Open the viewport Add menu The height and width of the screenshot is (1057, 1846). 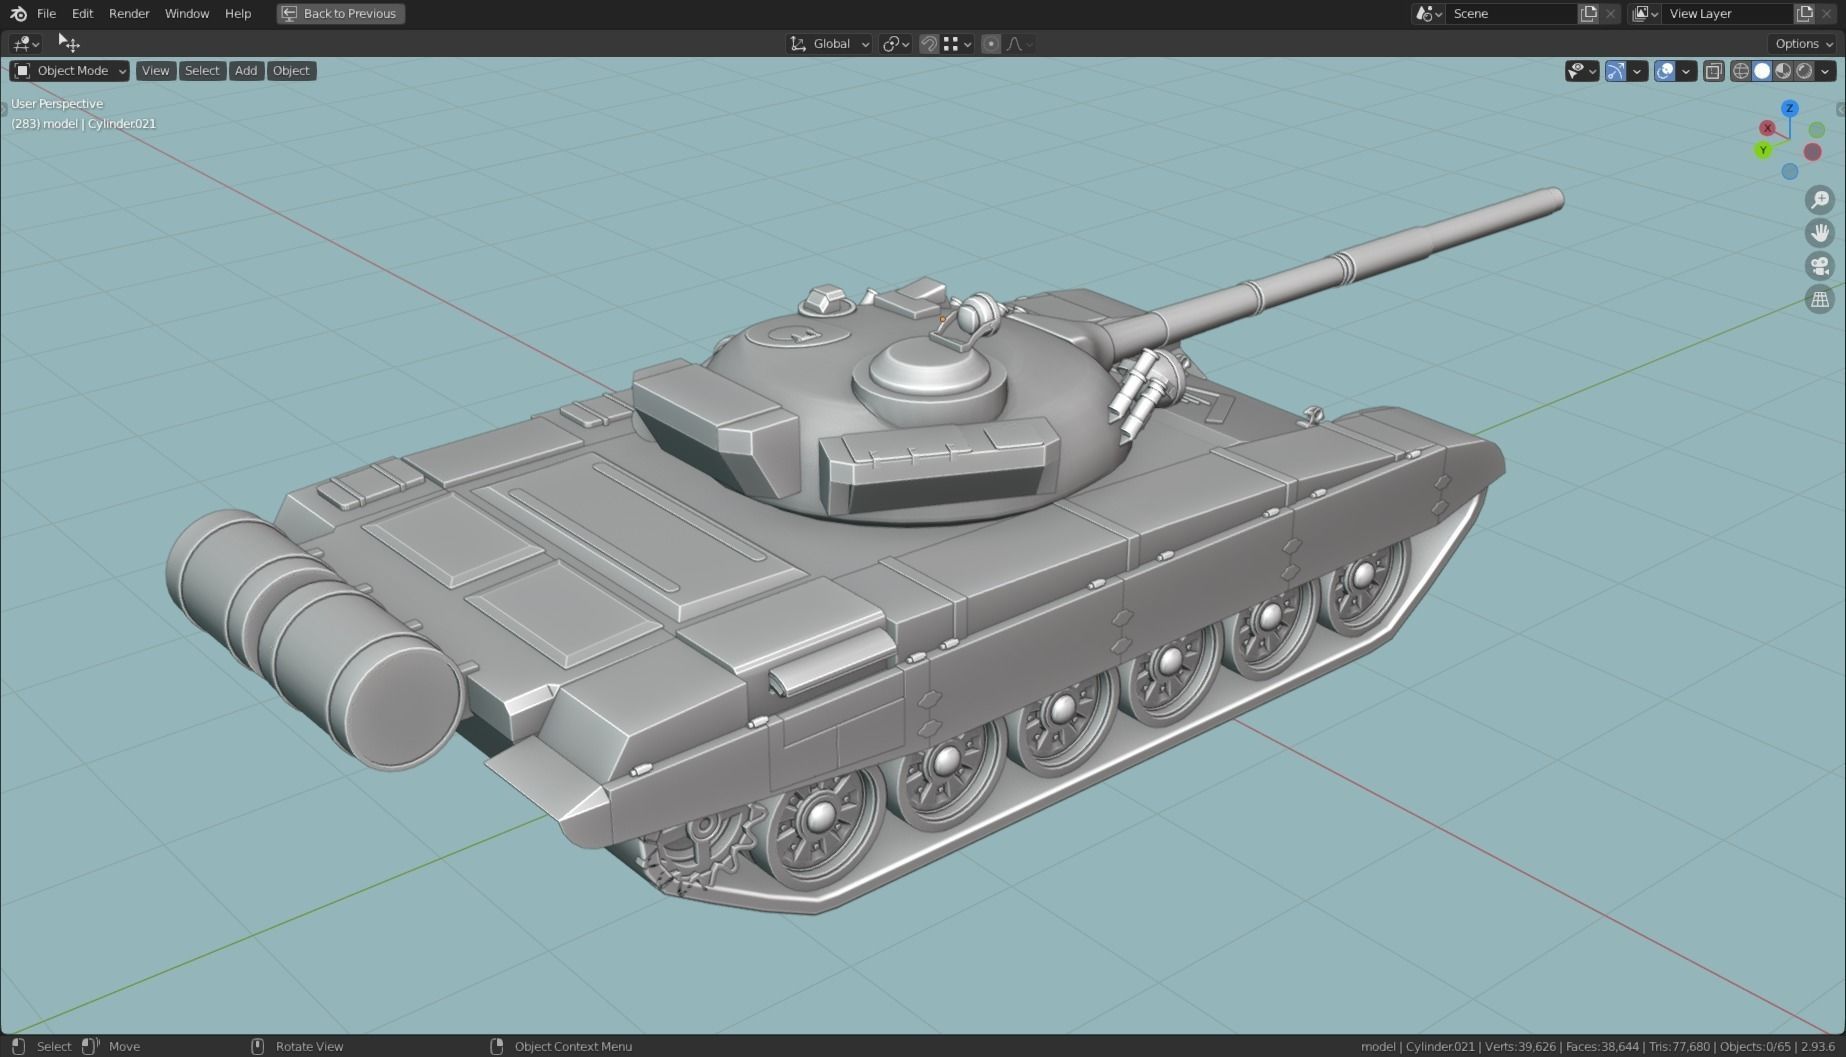pyautogui.click(x=246, y=70)
